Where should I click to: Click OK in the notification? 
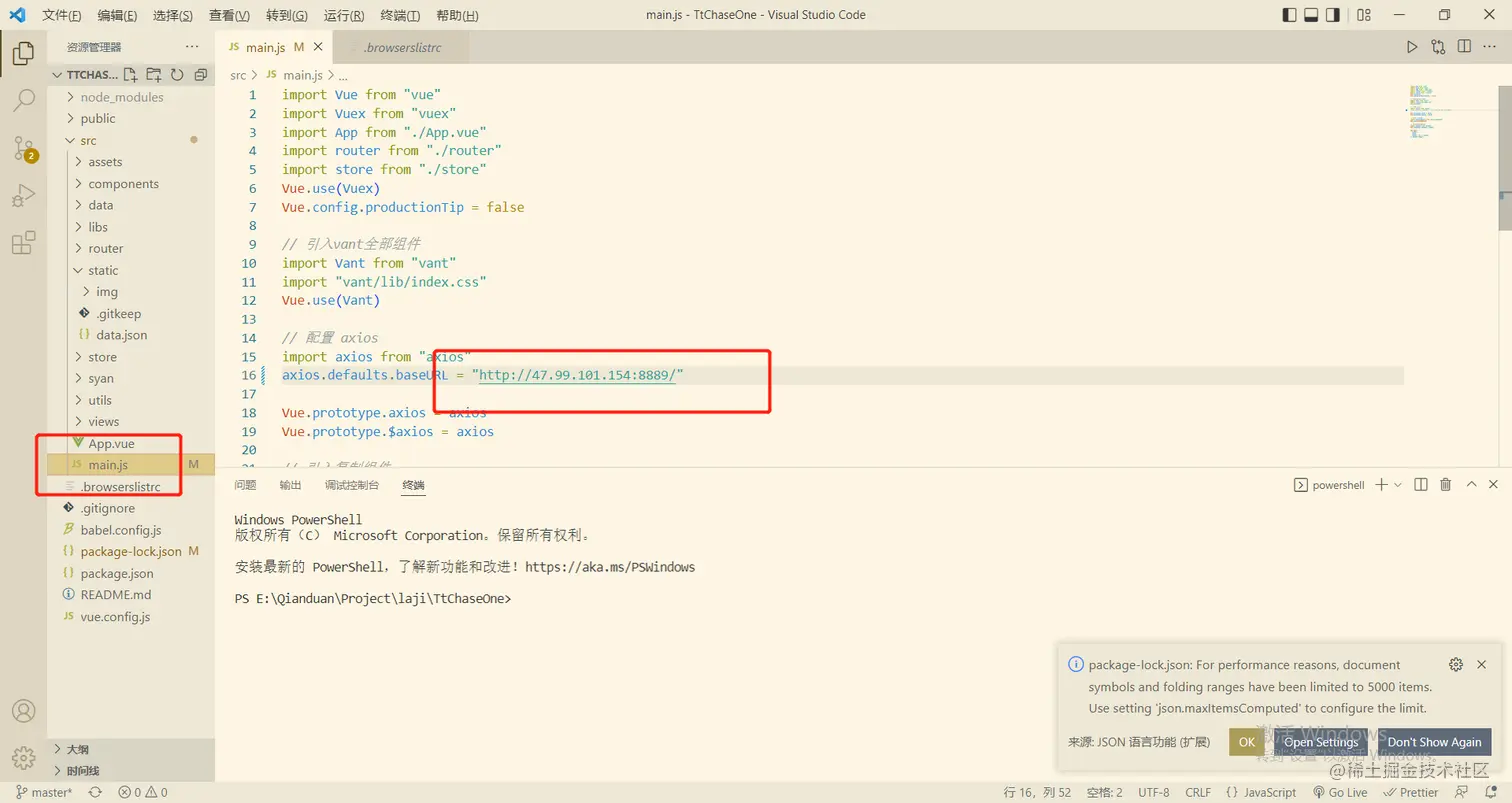[x=1246, y=742]
